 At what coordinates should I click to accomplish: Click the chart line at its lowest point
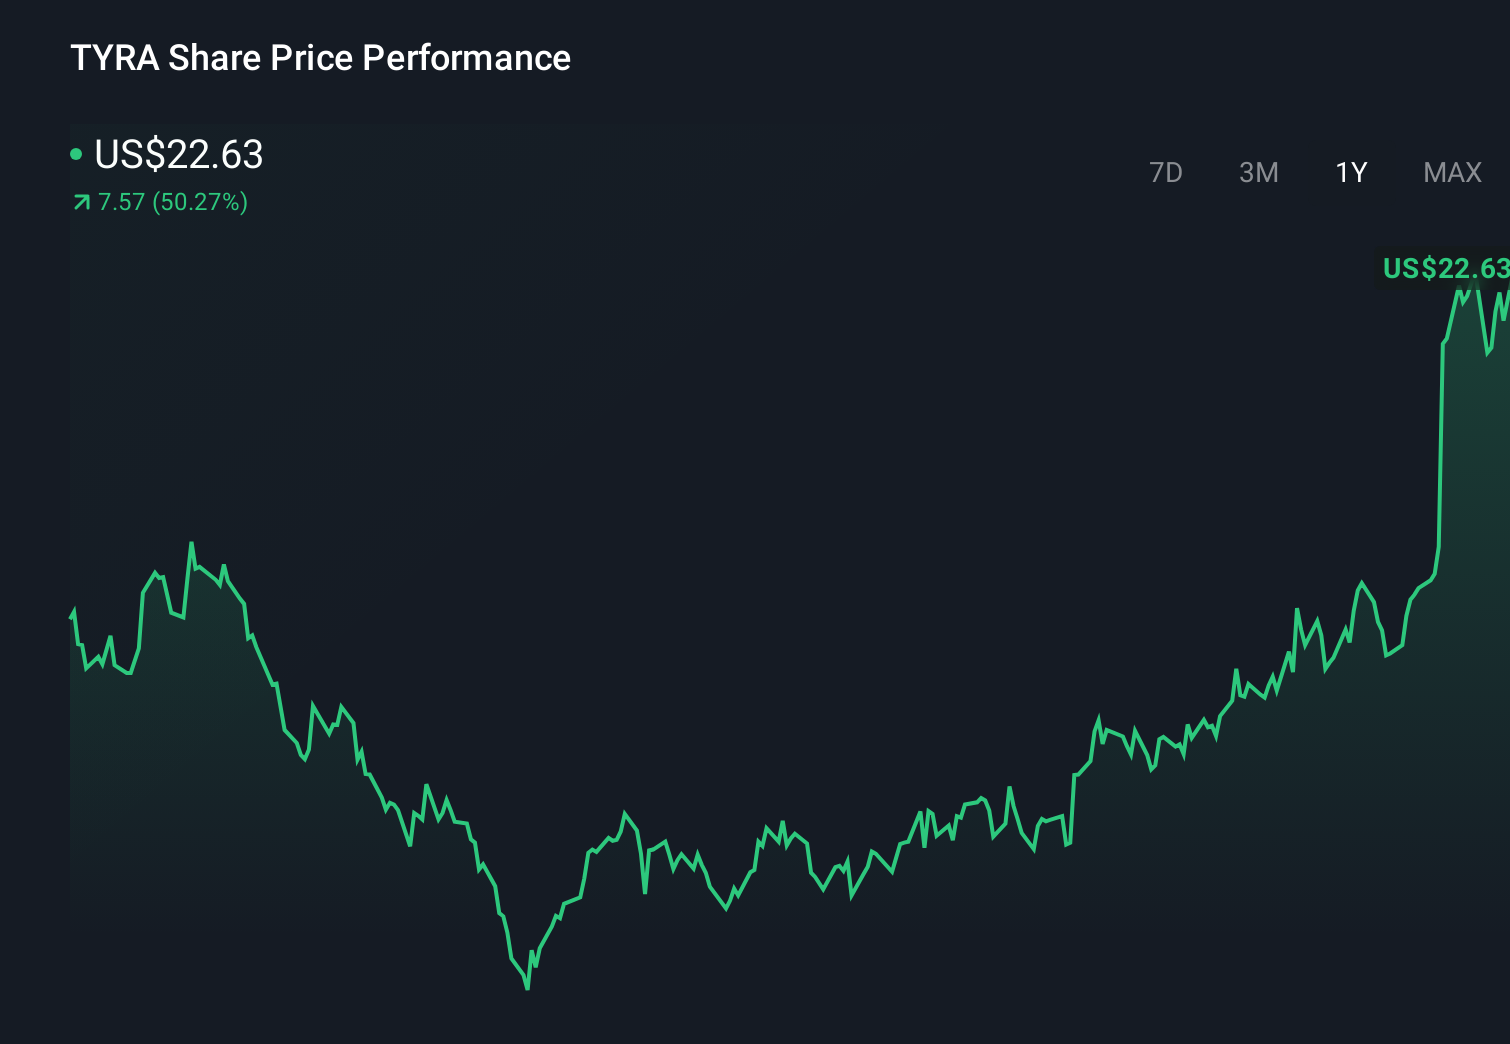pos(528,988)
